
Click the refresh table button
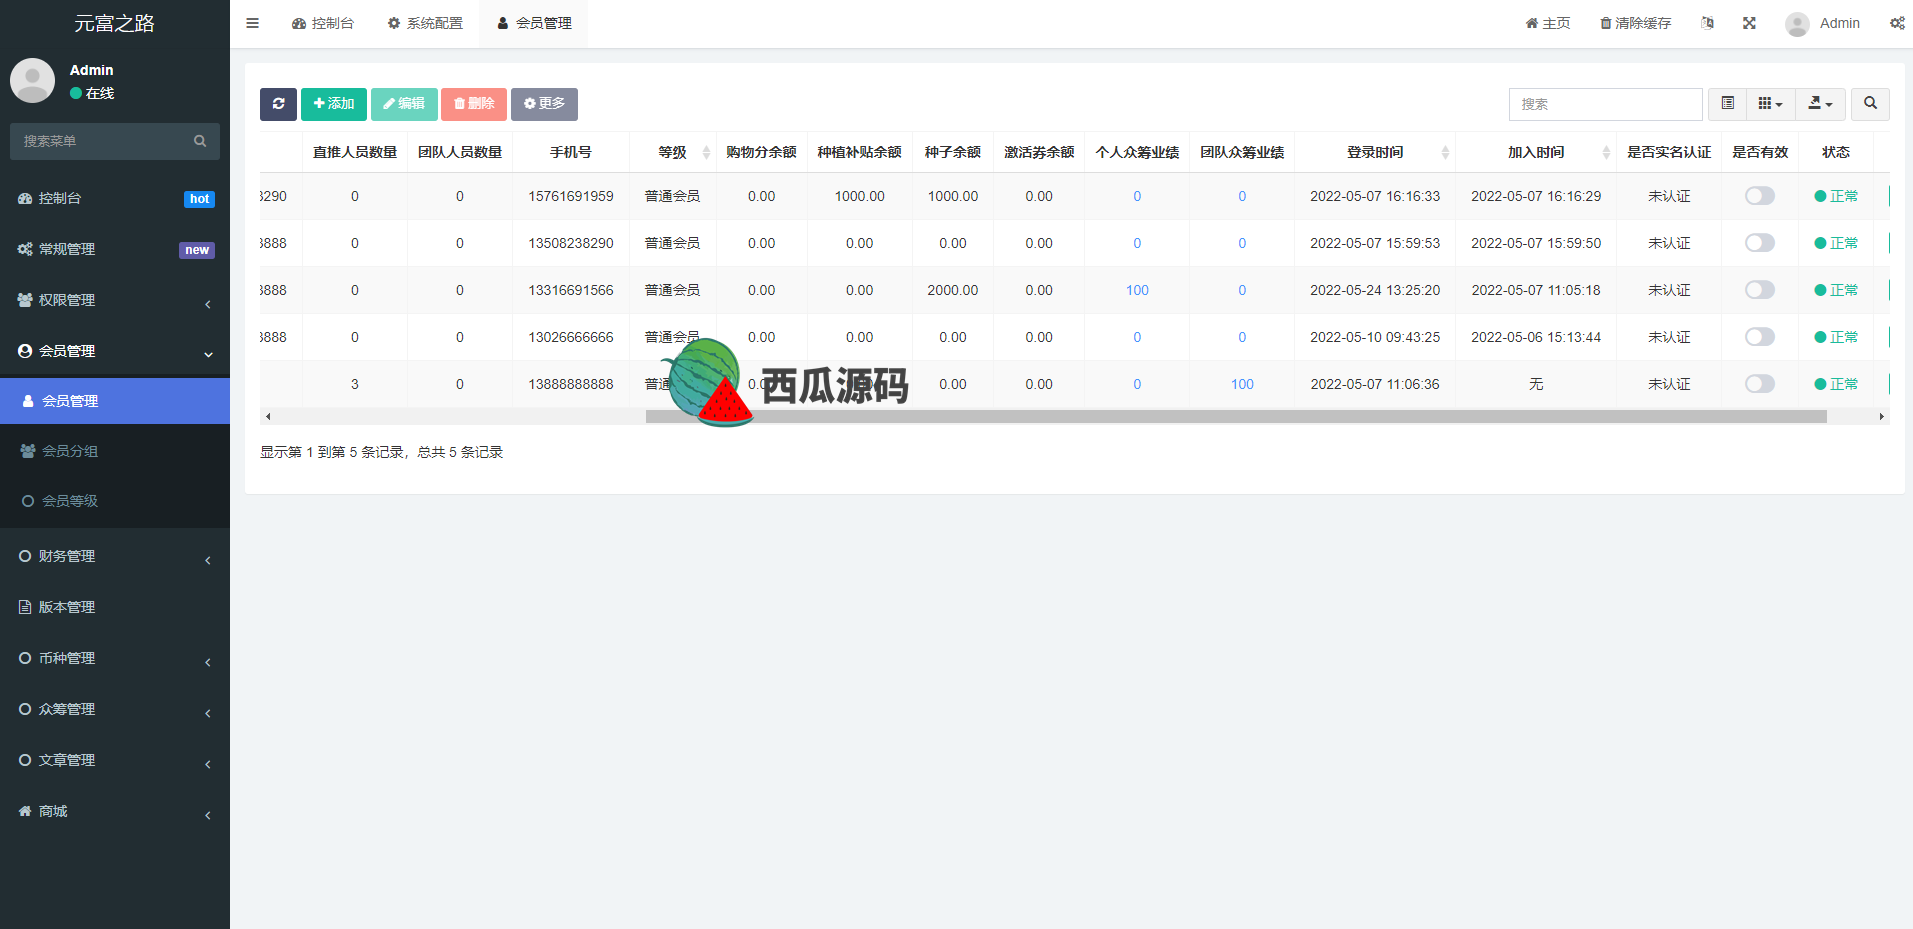pyautogui.click(x=278, y=104)
